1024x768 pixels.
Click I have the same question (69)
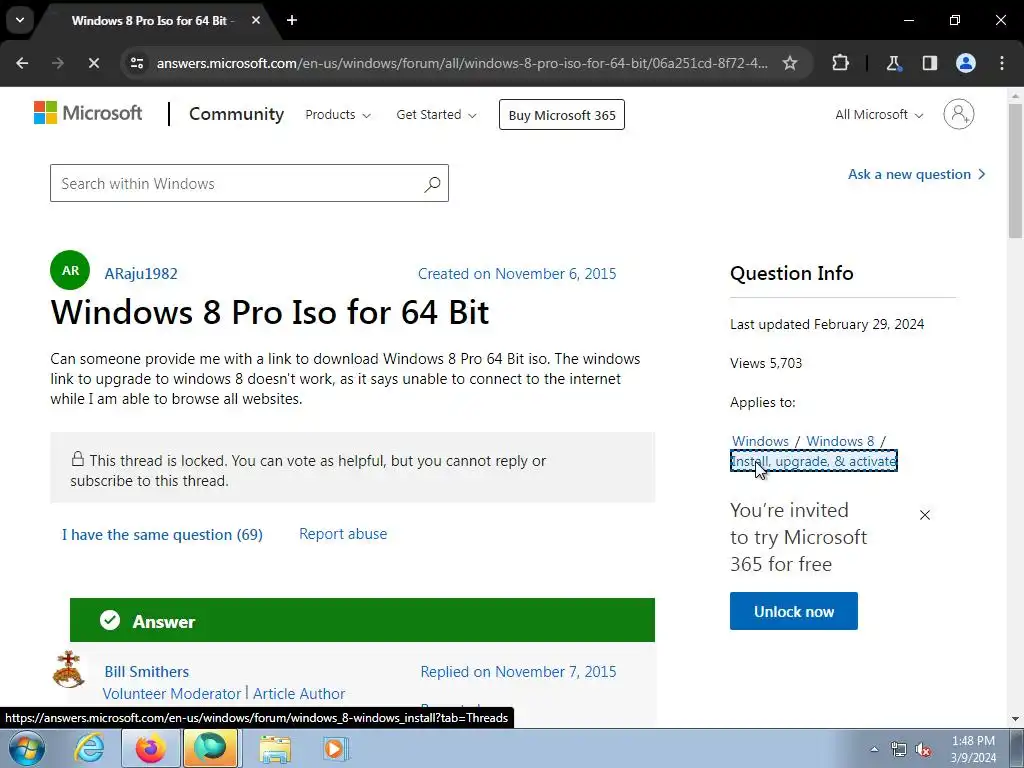click(x=162, y=535)
